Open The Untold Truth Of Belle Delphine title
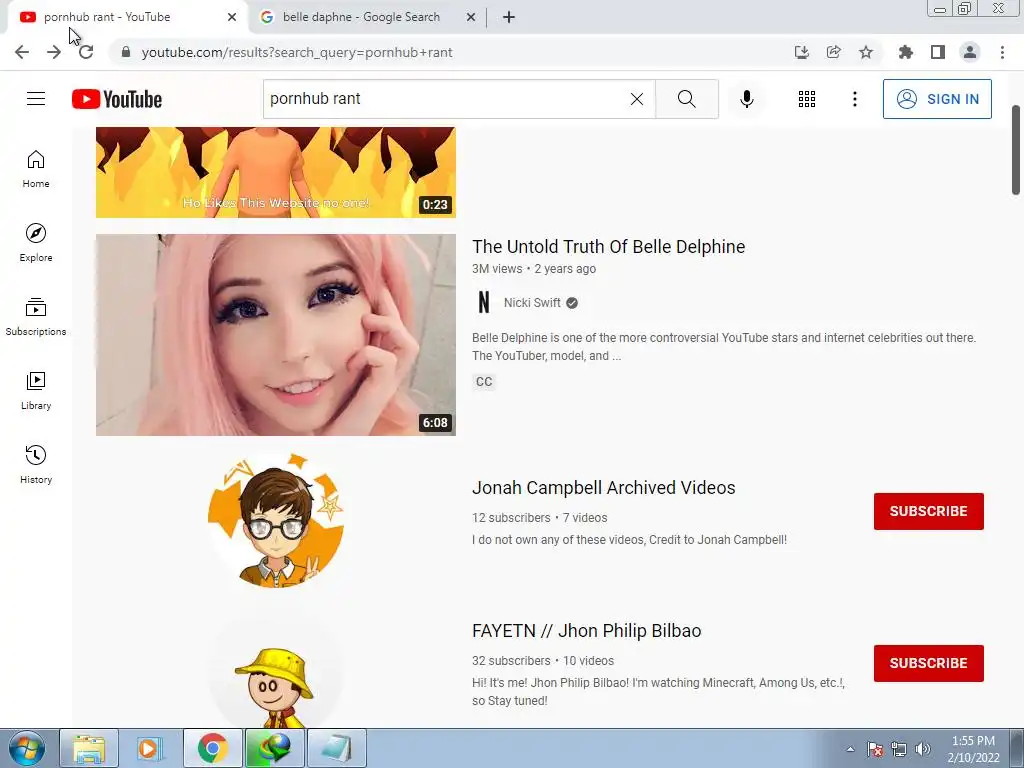This screenshot has width=1024, height=768. pyautogui.click(x=608, y=246)
